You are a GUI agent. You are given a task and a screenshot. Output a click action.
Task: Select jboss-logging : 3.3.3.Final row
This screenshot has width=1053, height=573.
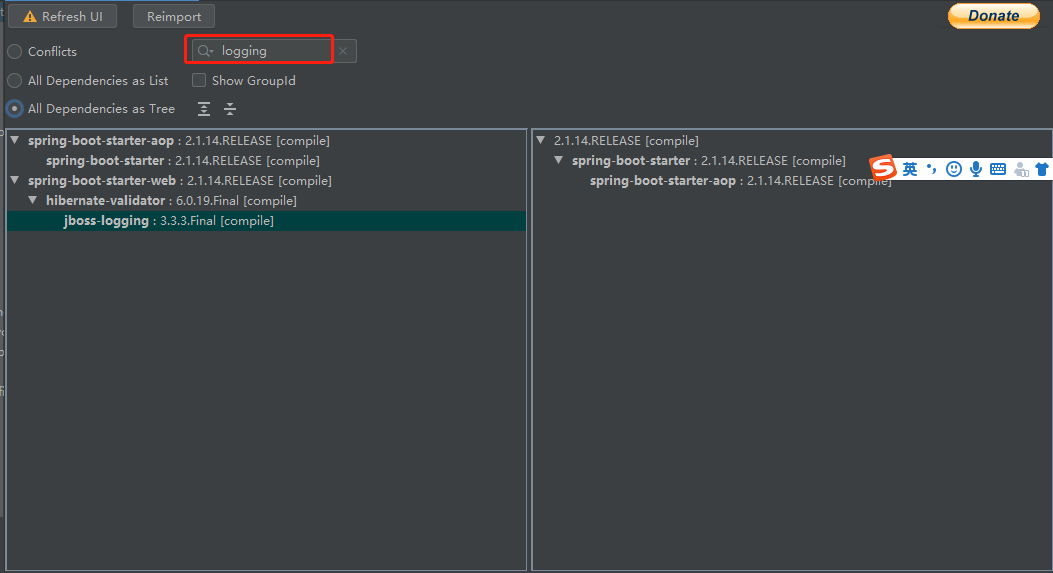[267, 221]
